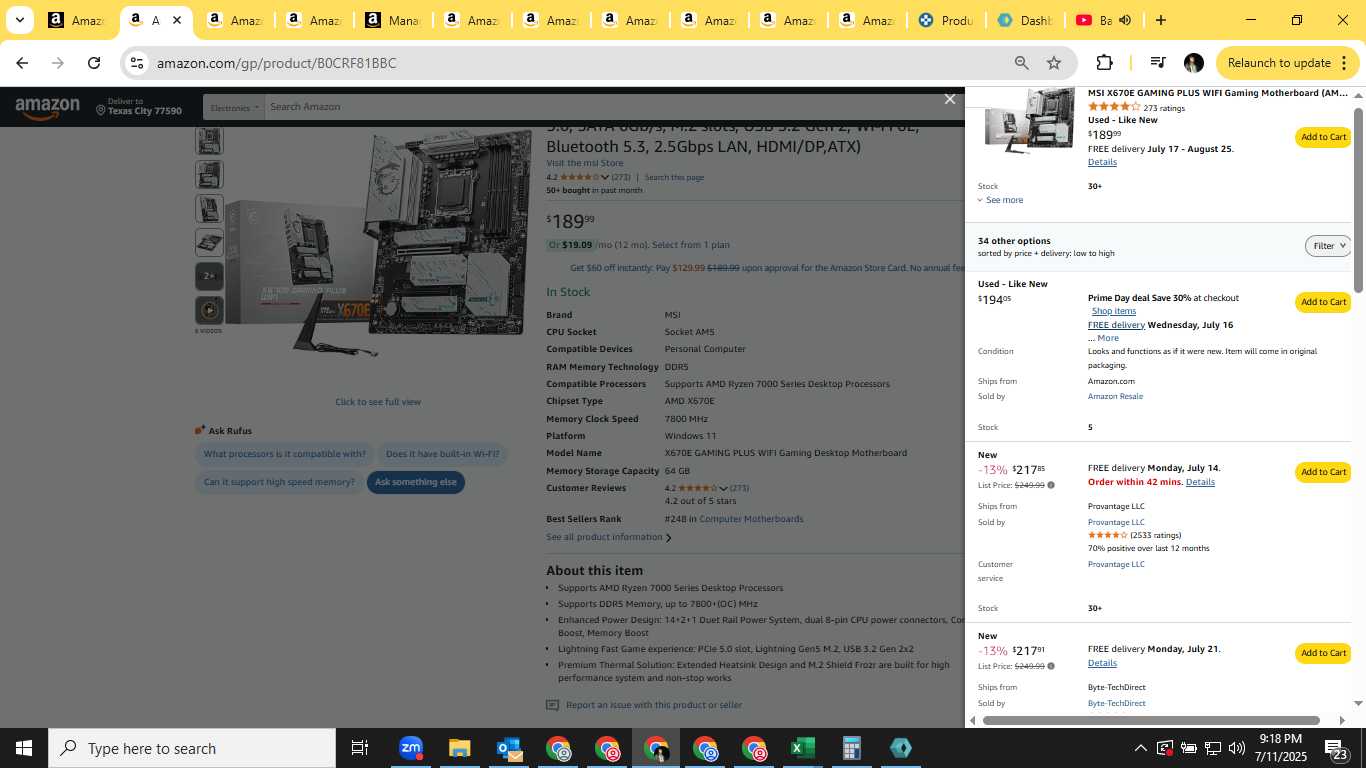
Task: Select the fourth product thumbnail
Action: (209, 242)
